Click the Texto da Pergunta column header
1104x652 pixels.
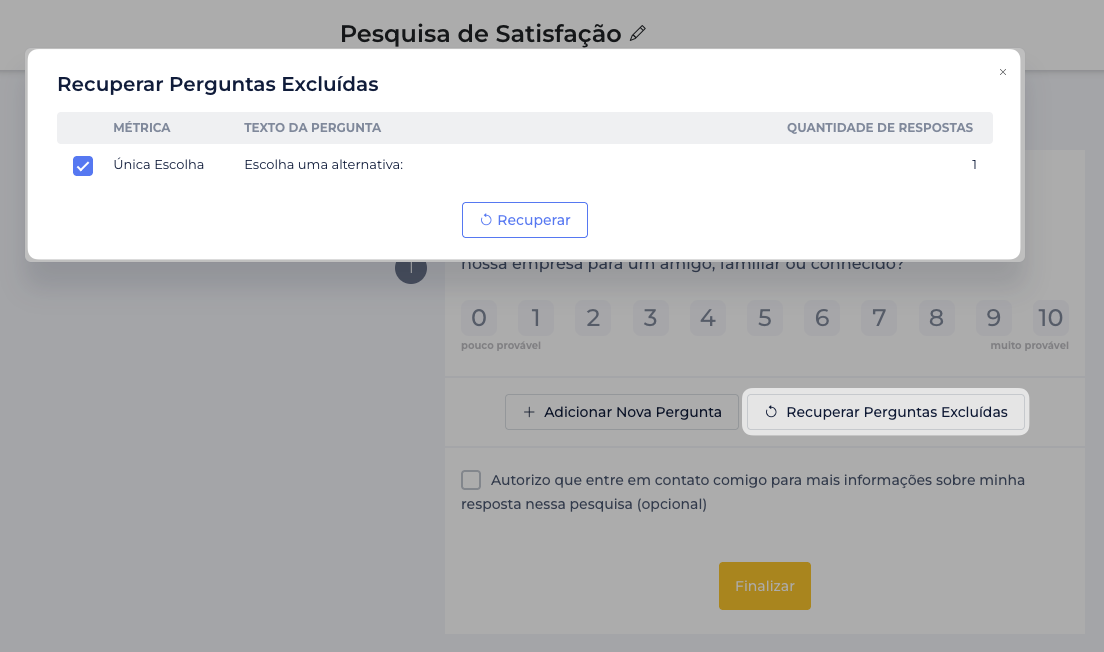[x=312, y=128]
